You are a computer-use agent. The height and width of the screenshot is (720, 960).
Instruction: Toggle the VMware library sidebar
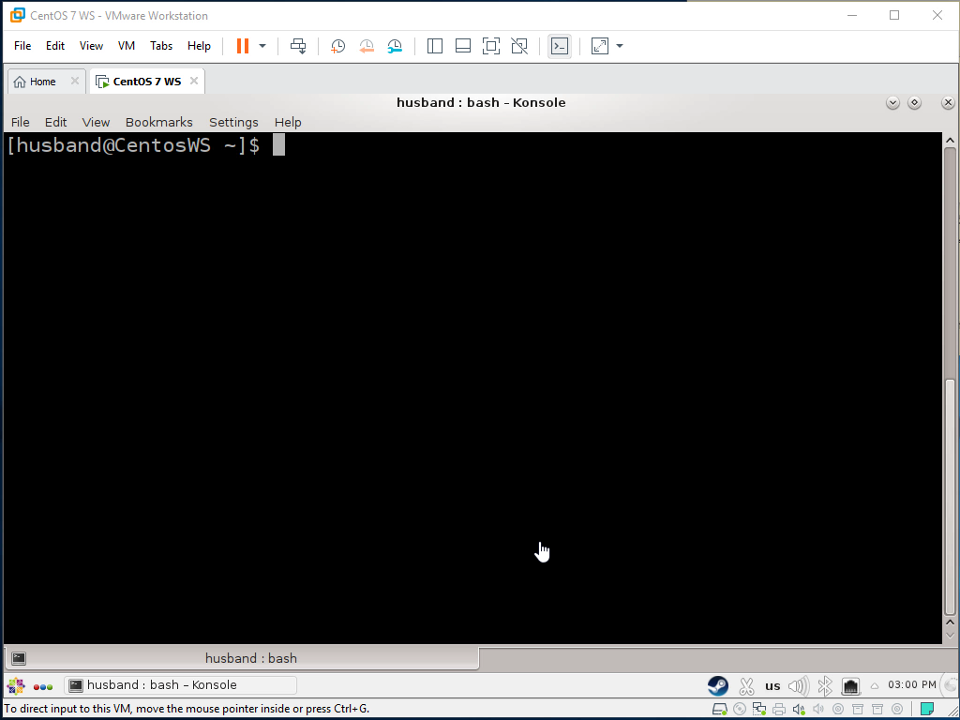pos(435,46)
